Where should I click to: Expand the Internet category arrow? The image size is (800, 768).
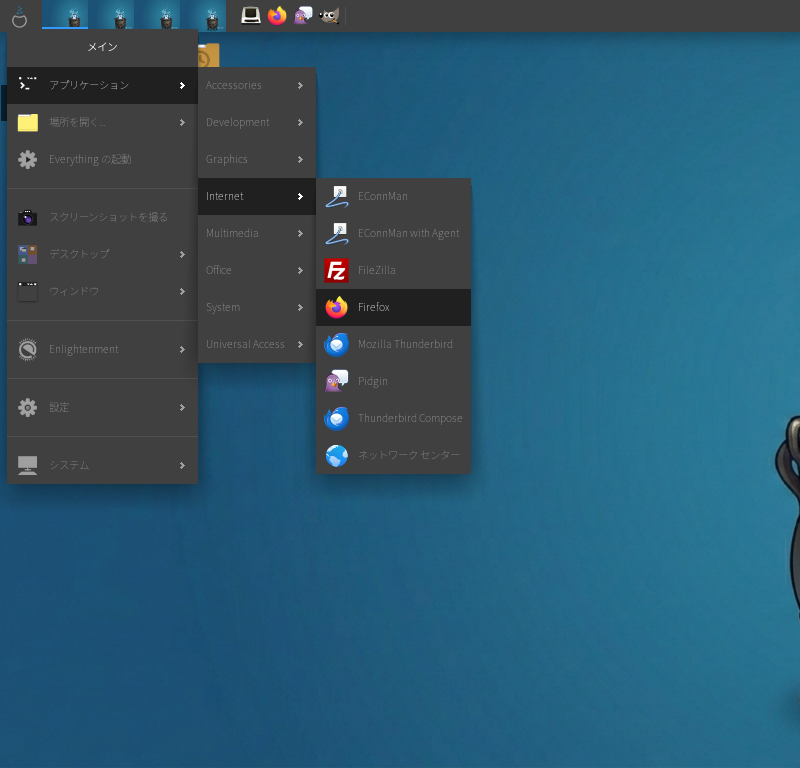coord(300,196)
